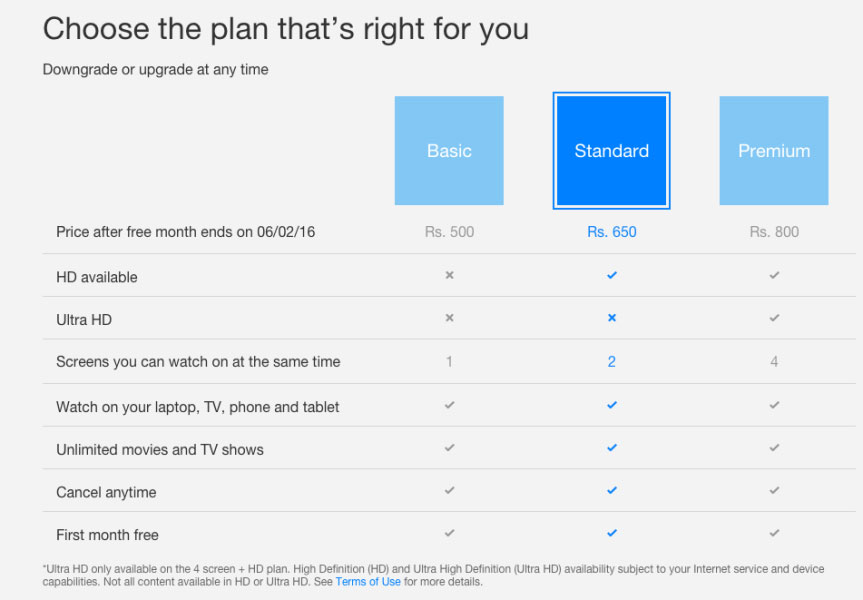The image size is (863, 600).
Task: Click the Standard laptop, TV, phone checkmark
Action: point(612,405)
